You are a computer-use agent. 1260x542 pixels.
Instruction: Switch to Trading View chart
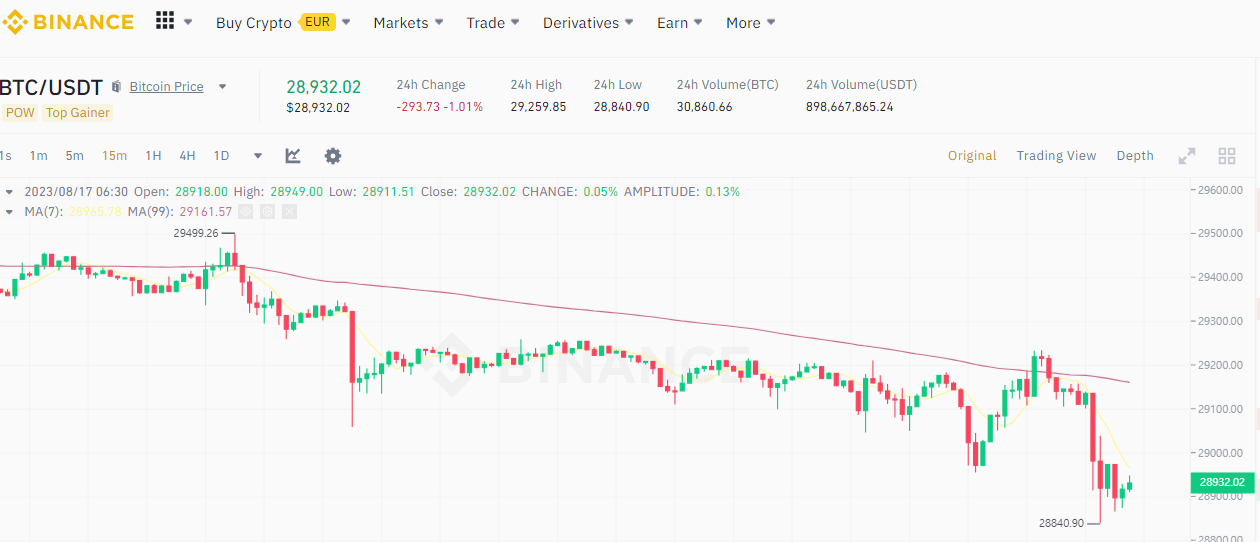1056,155
